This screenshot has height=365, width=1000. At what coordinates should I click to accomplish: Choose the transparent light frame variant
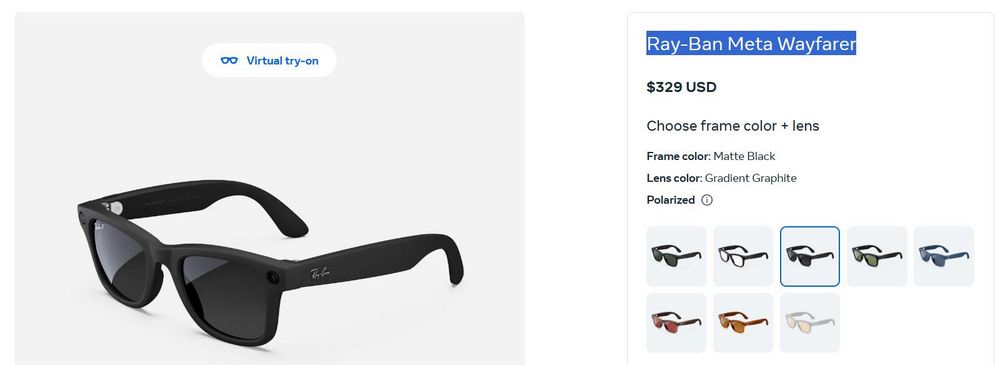coord(810,323)
